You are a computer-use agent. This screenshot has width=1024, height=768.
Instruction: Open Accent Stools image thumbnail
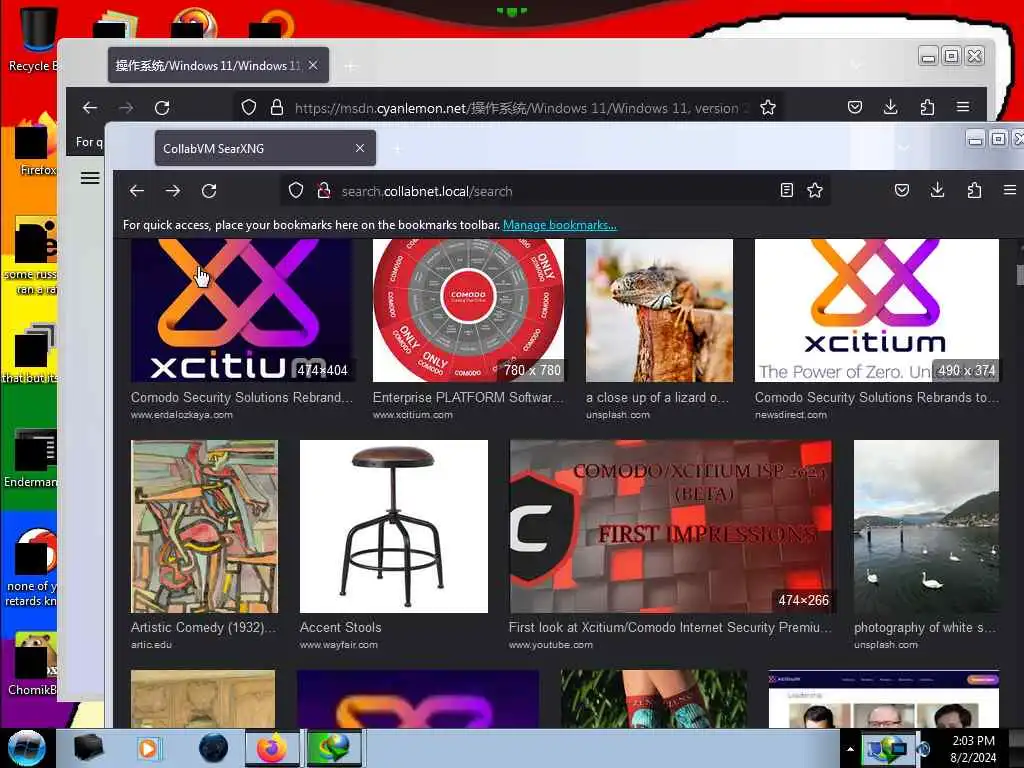394,526
